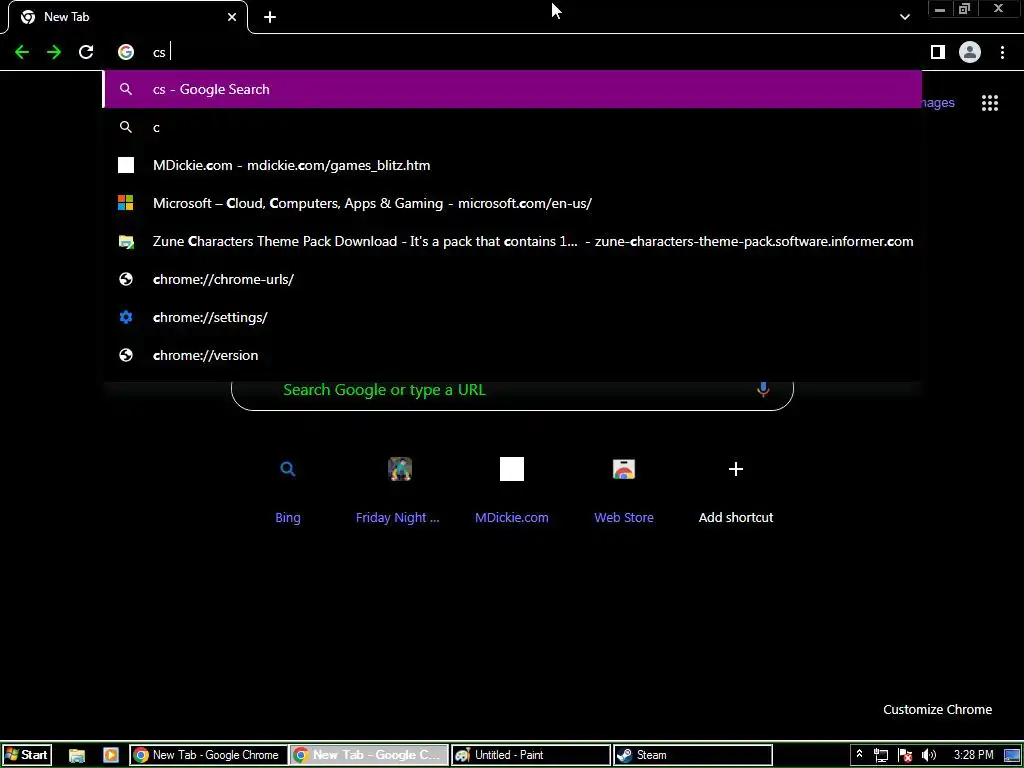Choose 'cs - Google Search' suggestion
The image size is (1024, 768).
tap(513, 89)
